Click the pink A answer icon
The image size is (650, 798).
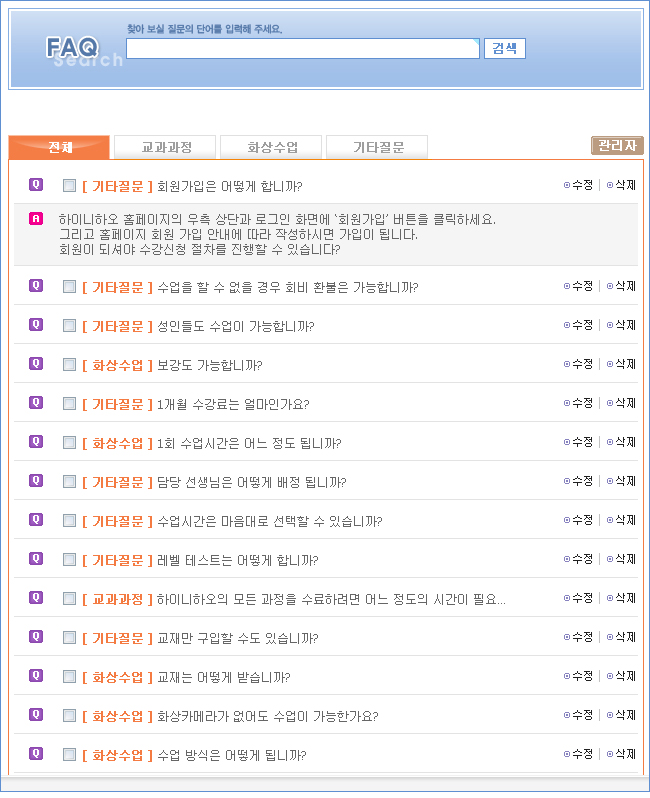point(36,218)
